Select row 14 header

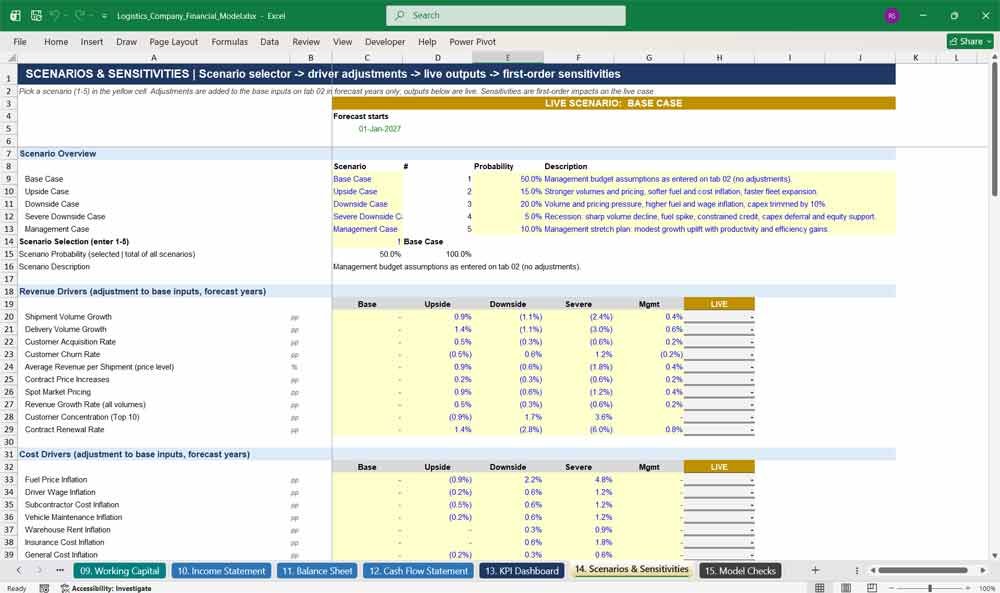[9, 242]
